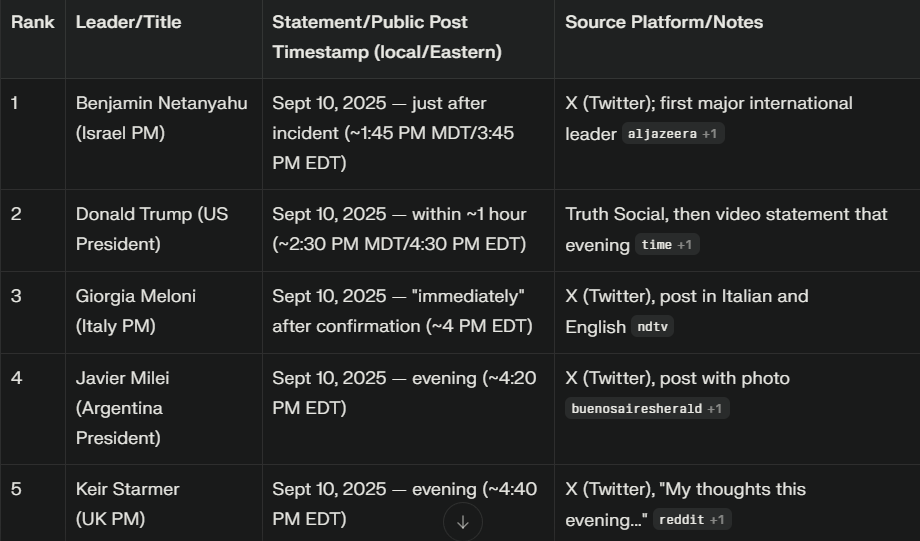Screen dimensions: 920x541
Task: Click Milei's "post with photo" notes
Action: point(678,378)
